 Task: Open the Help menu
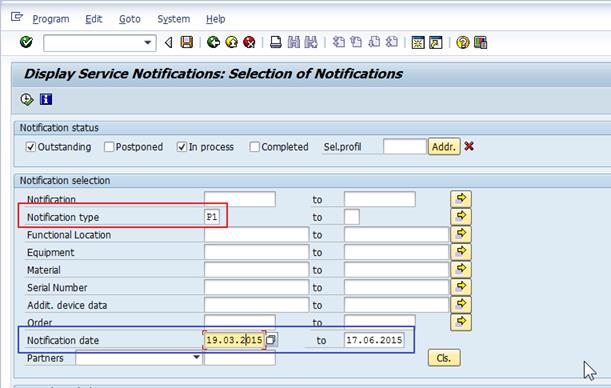[215, 19]
